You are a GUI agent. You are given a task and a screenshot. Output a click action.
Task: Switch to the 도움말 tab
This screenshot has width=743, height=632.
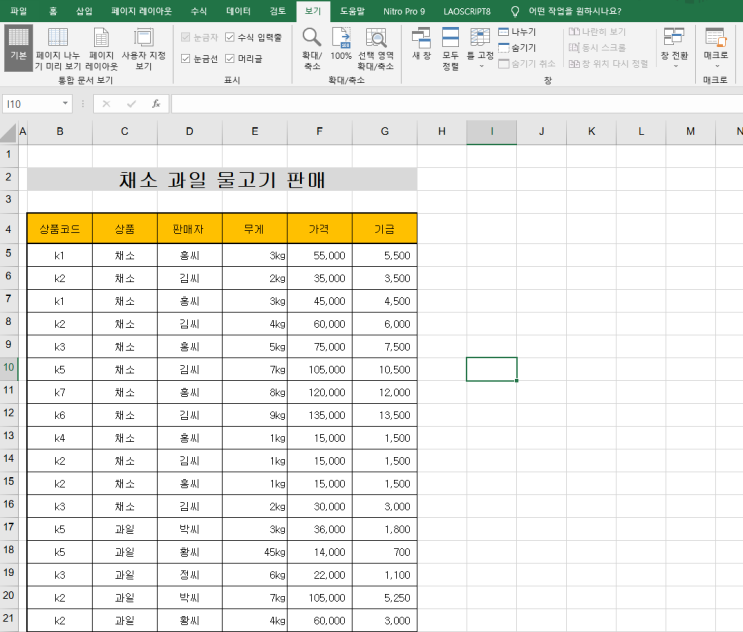pyautogui.click(x=352, y=11)
